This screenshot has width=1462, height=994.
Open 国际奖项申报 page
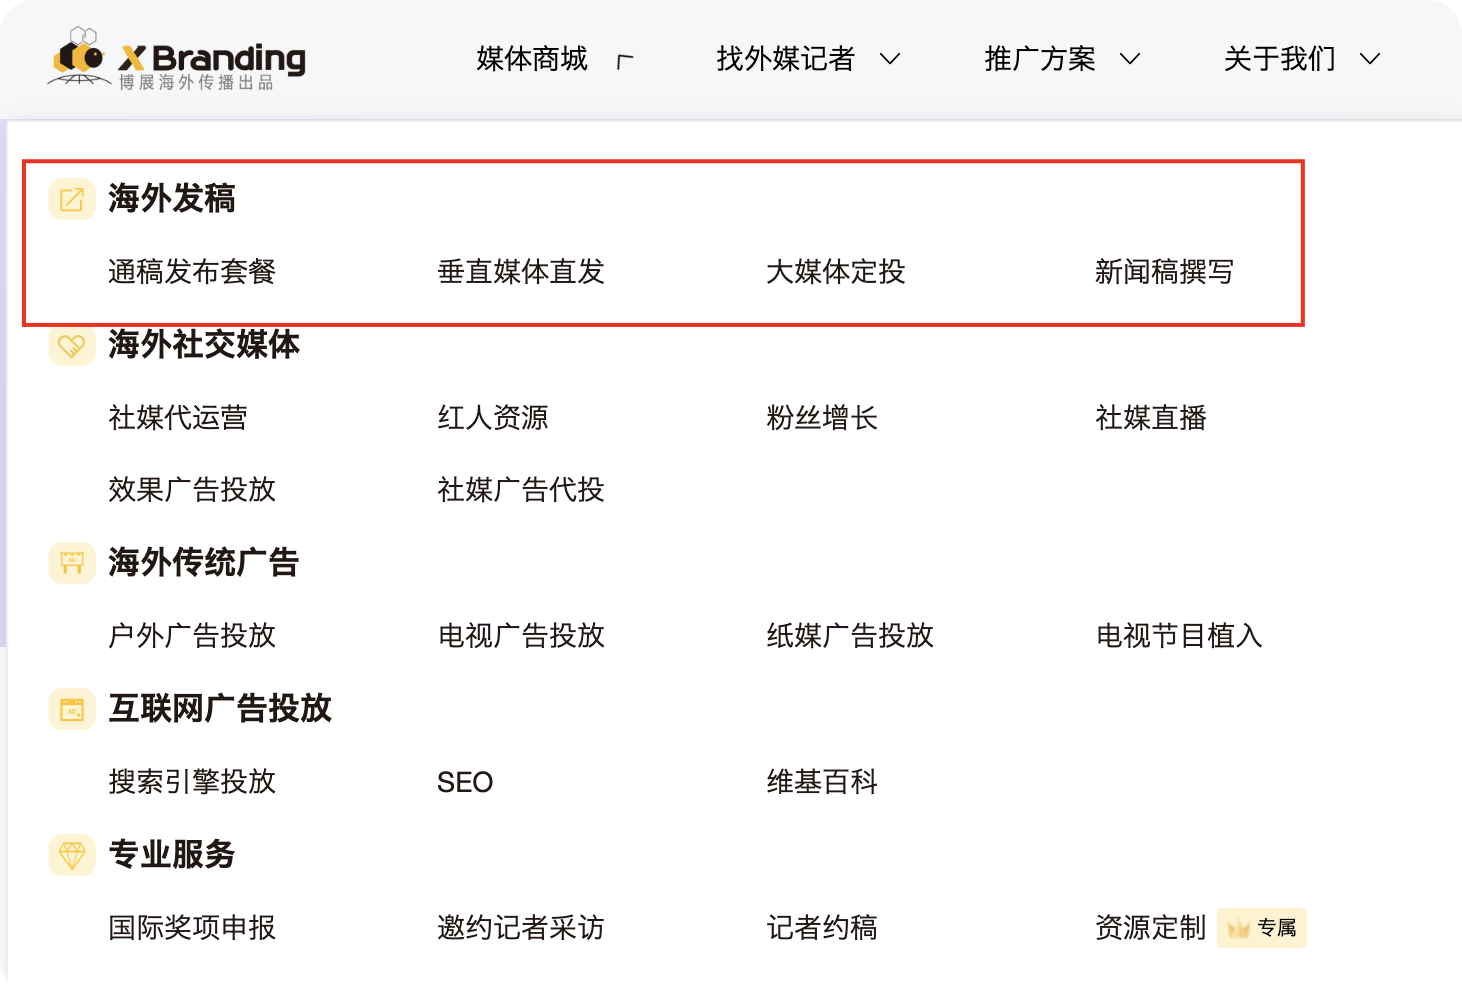click(192, 928)
